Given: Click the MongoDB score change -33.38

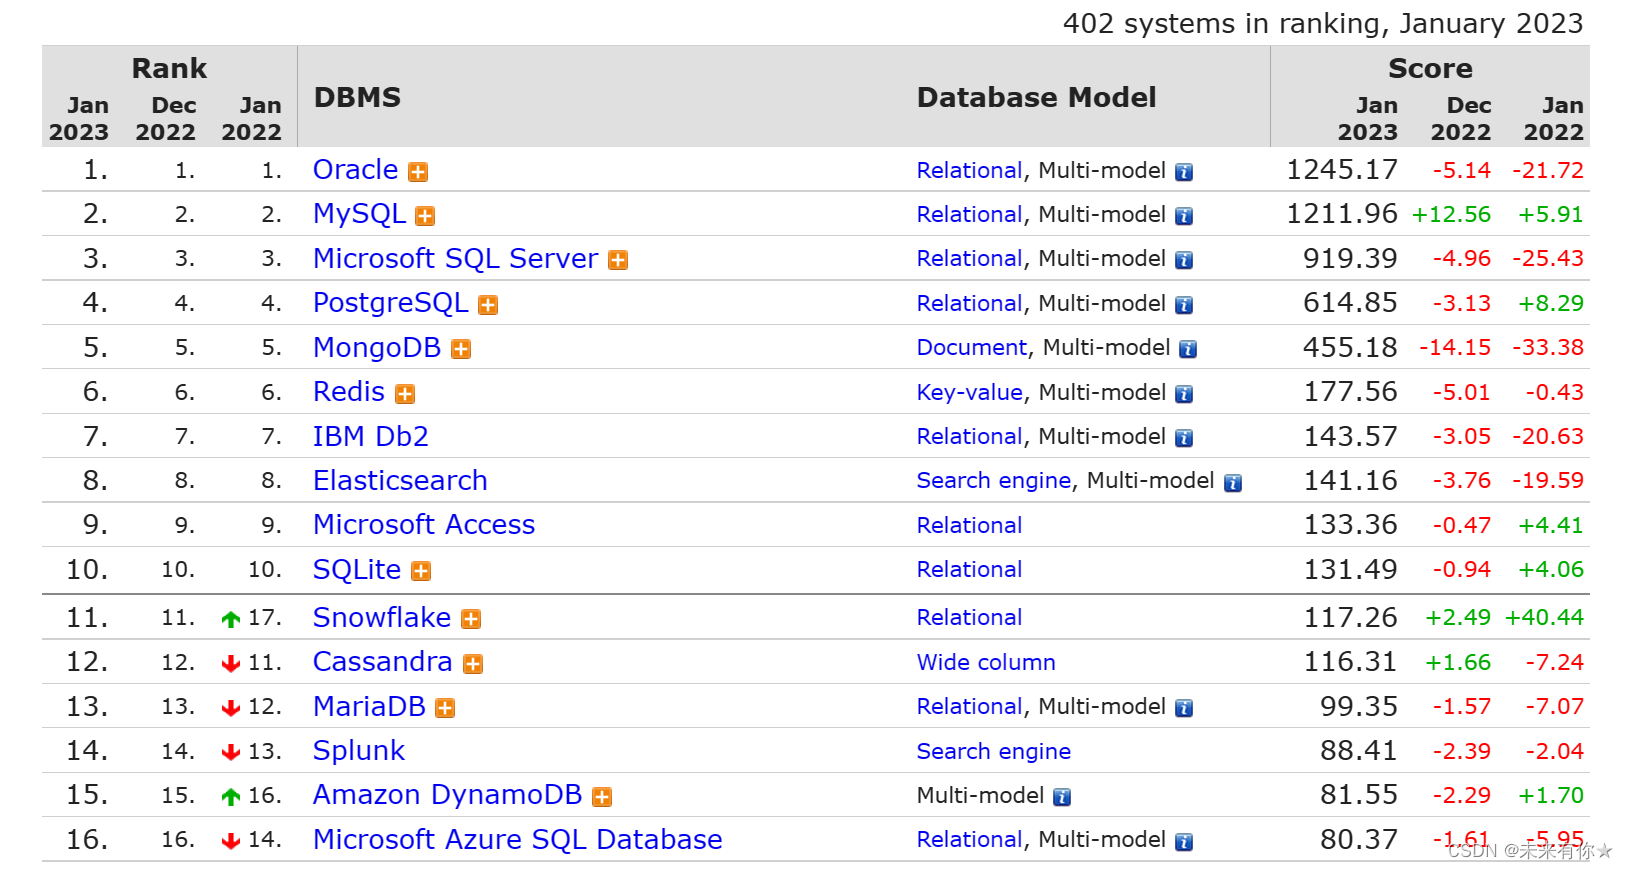Looking at the screenshot, I should [x=1548, y=347].
